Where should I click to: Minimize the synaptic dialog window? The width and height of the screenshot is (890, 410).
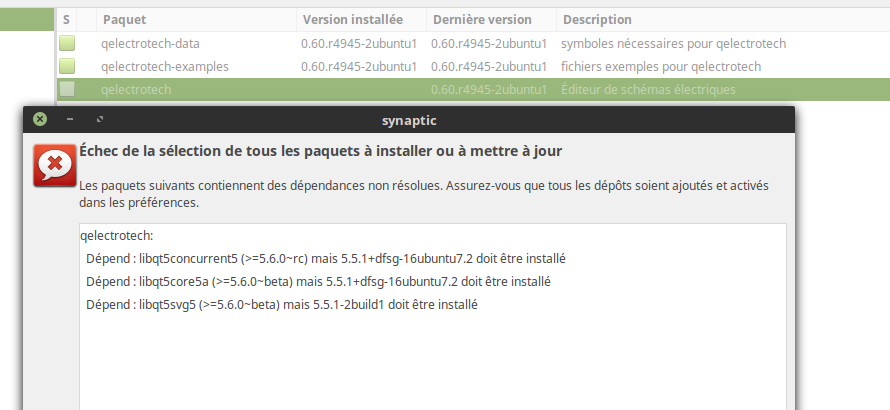pyautogui.click(x=70, y=119)
